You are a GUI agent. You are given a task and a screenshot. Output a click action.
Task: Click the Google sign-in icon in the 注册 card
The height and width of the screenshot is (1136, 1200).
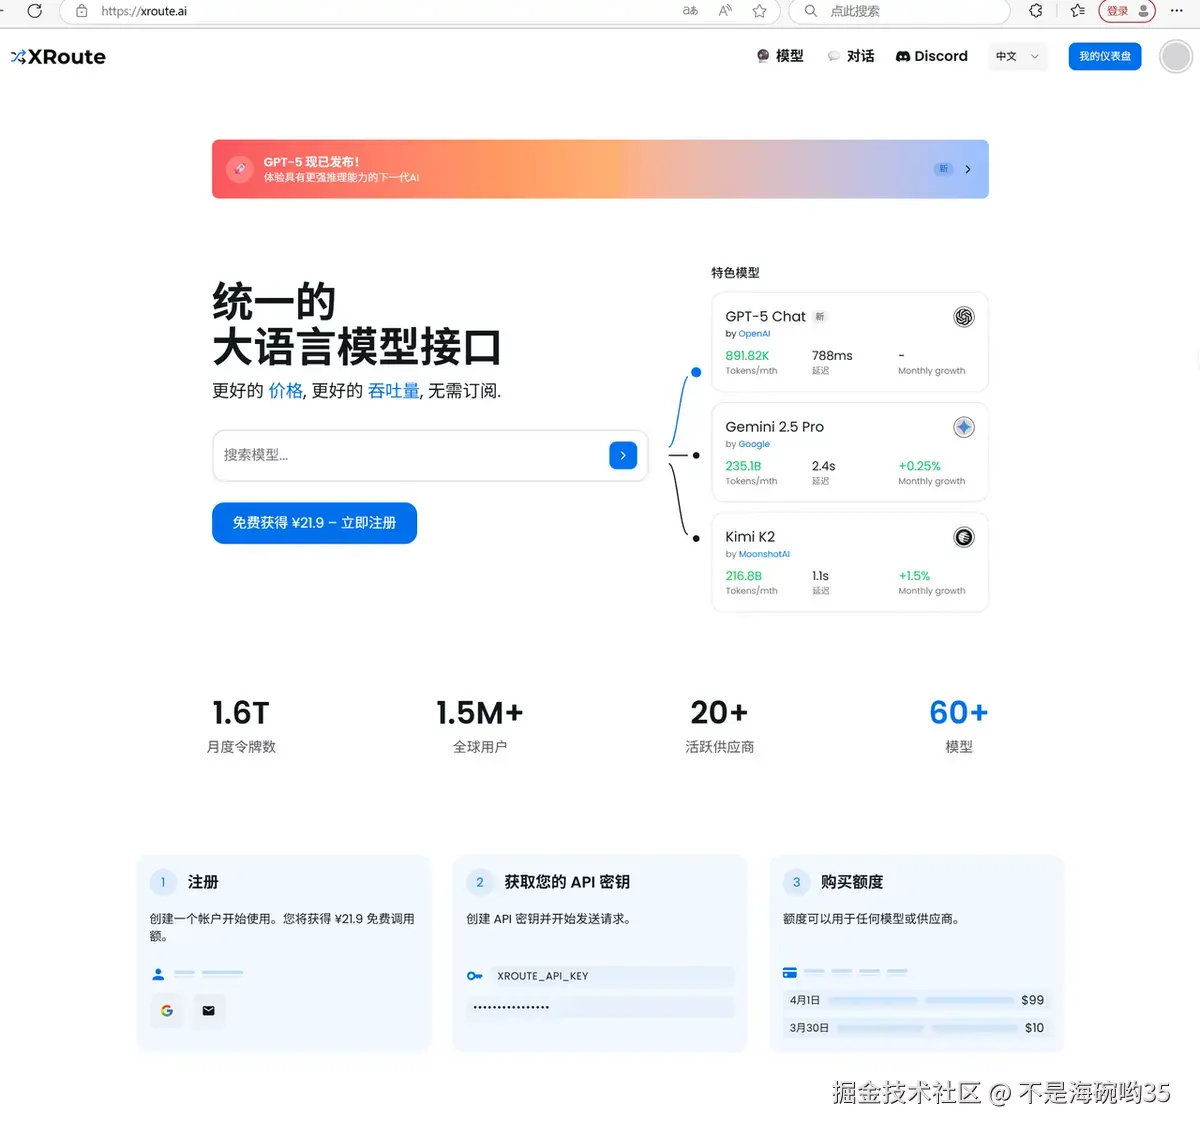167,1011
